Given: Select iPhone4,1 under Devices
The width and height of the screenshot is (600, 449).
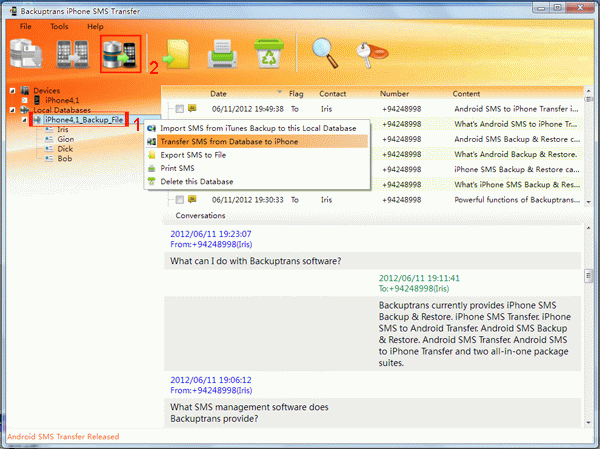Looking at the screenshot, I should click(62, 100).
